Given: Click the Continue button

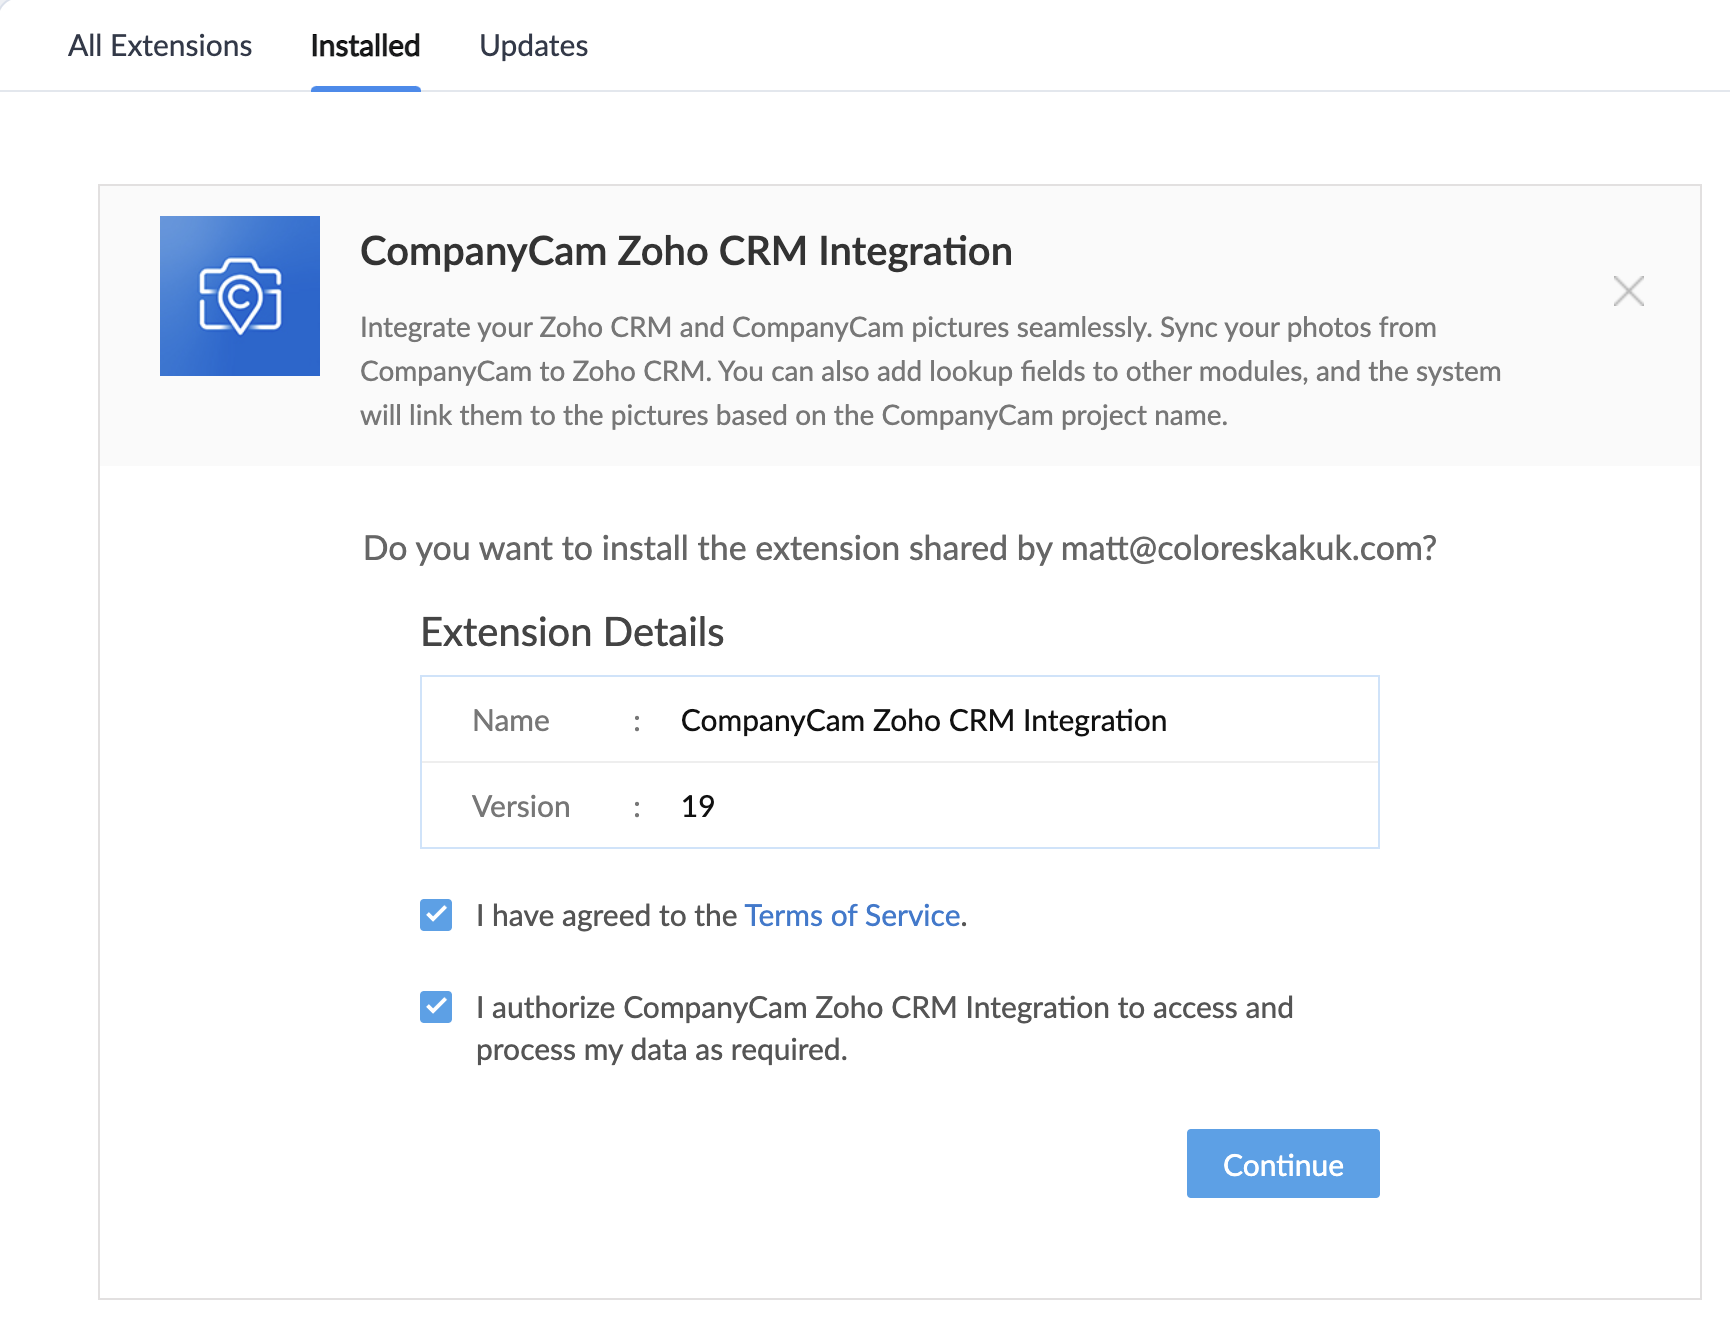Looking at the screenshot, I should (x=1283, y=1164).
